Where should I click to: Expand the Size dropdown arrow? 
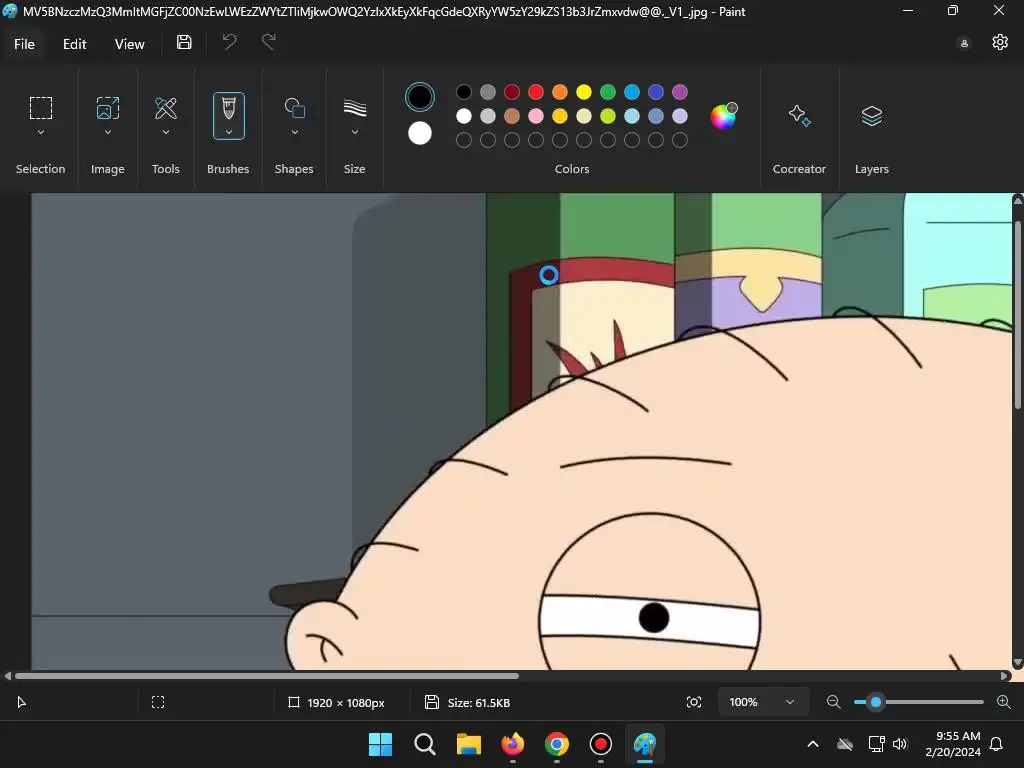pyautogui.click(x=355, y=133)
